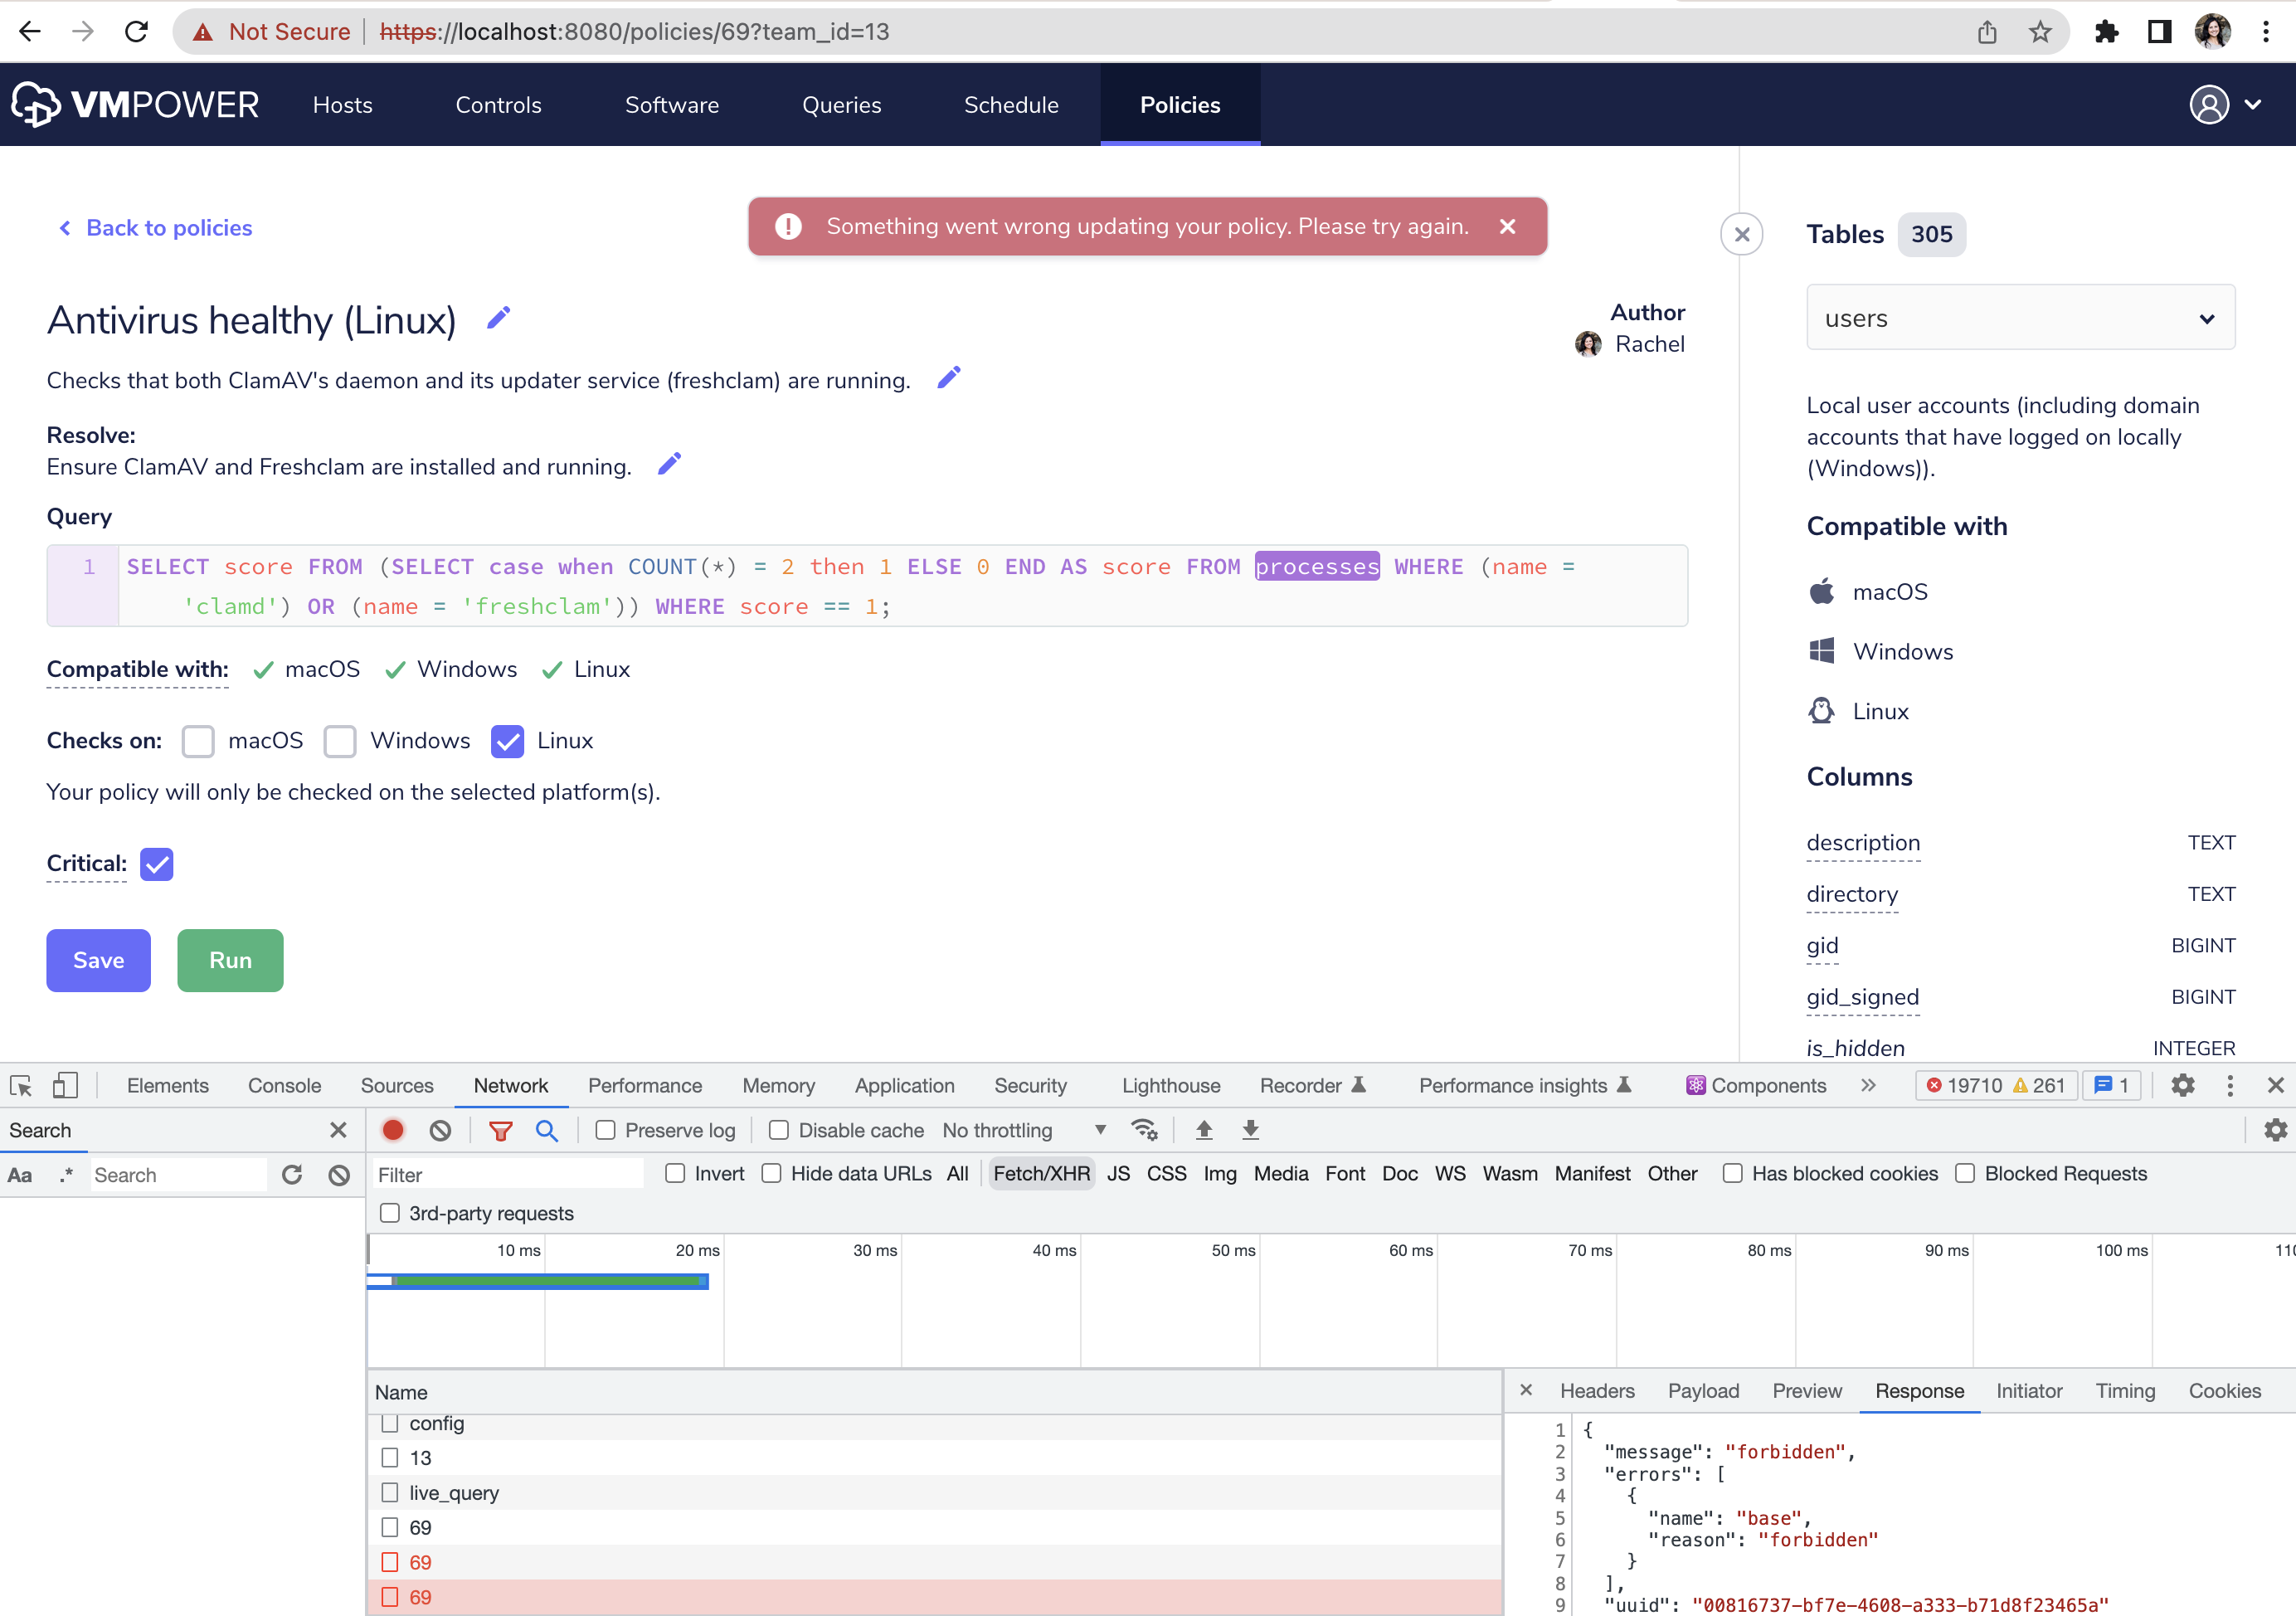Refresh search results icon
This screenshot has height=1616, width=2296.
tap(292, 1174)
